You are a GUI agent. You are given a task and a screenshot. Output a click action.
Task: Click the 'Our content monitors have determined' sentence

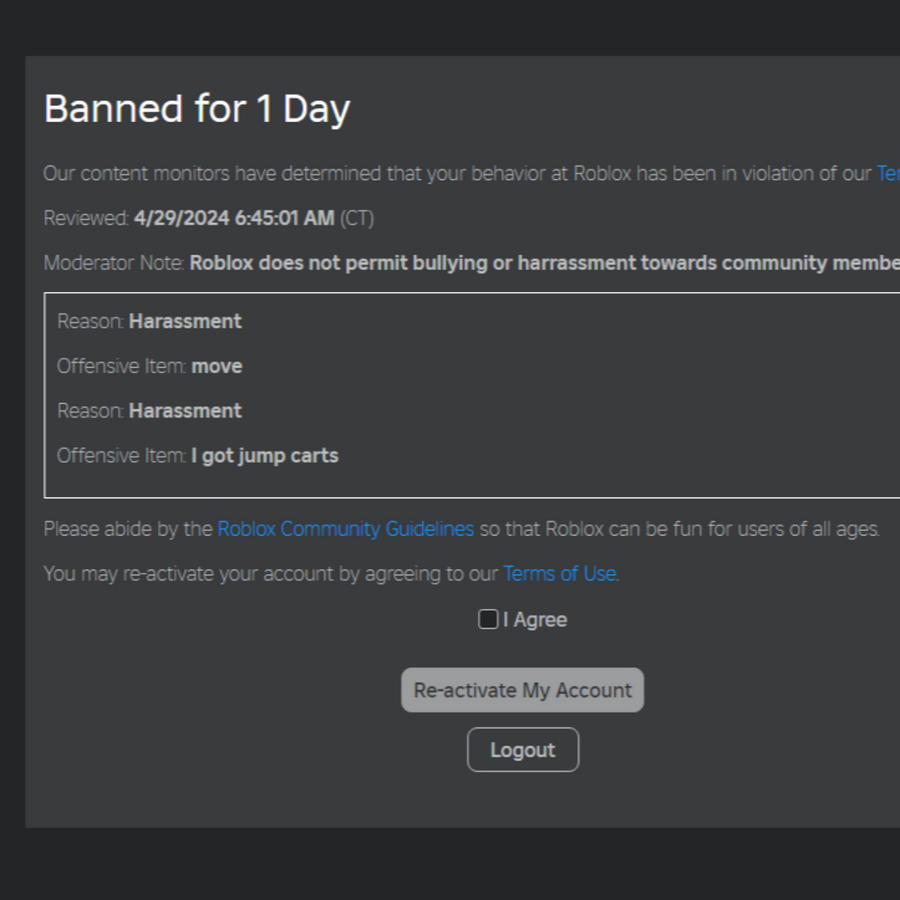pyautogui.click(x=457, y=173)
